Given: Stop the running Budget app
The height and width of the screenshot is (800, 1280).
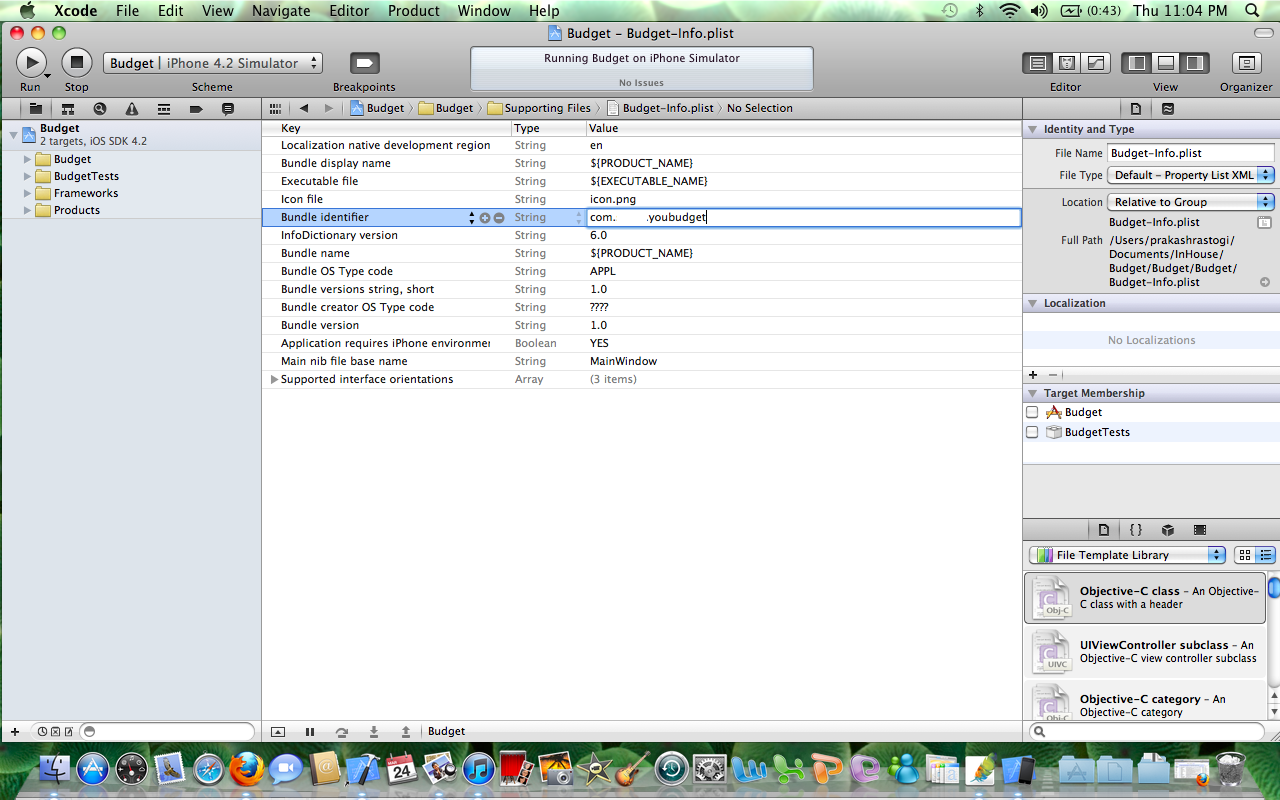Looking at the screenshot, I should [77, 62].
